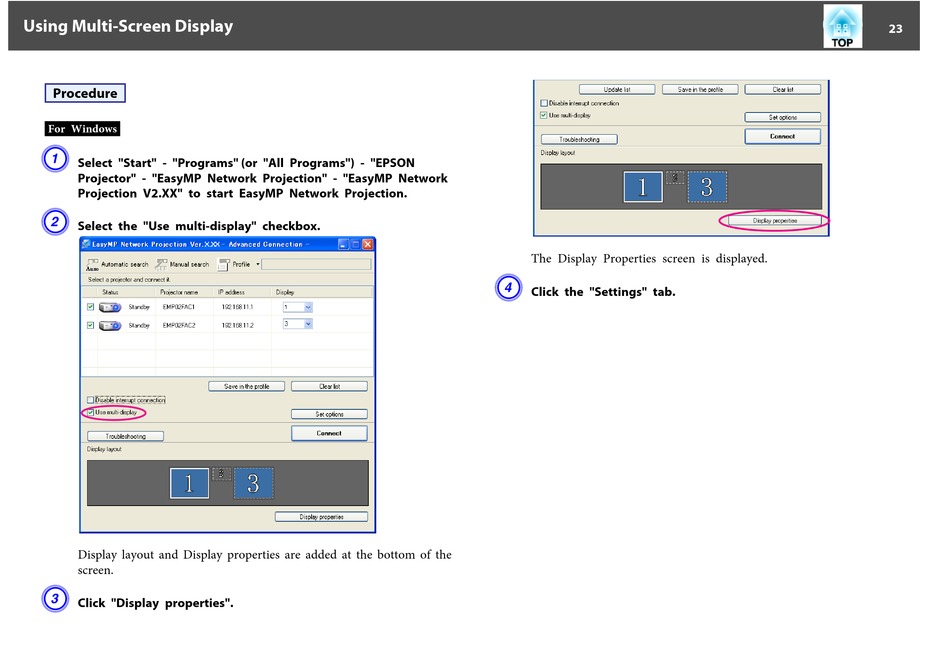
Task: Click the Display column header
Action: tap(285, 292)
